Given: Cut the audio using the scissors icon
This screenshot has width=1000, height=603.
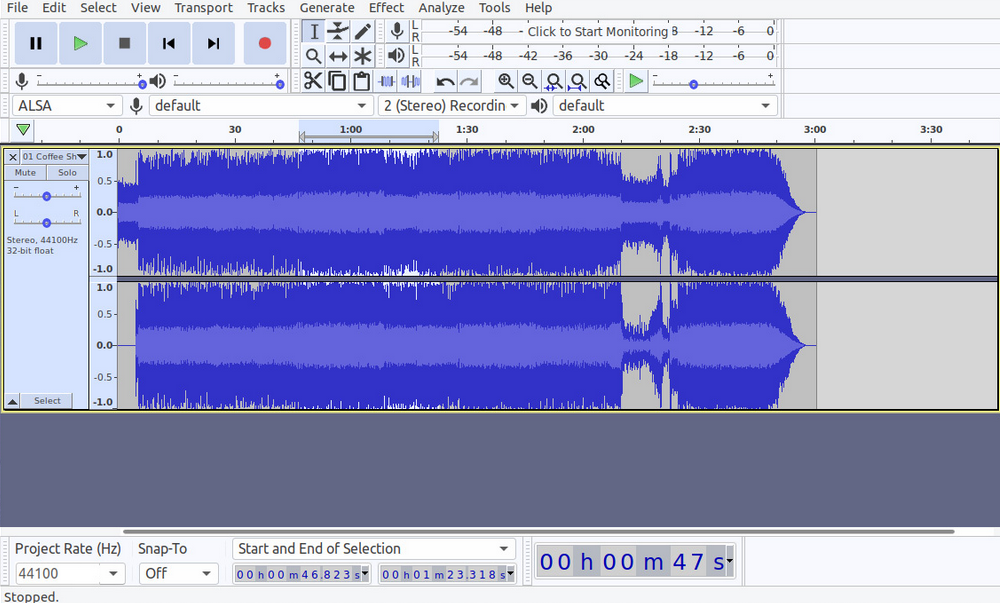Looking at the screenshot, I should 313,80.
